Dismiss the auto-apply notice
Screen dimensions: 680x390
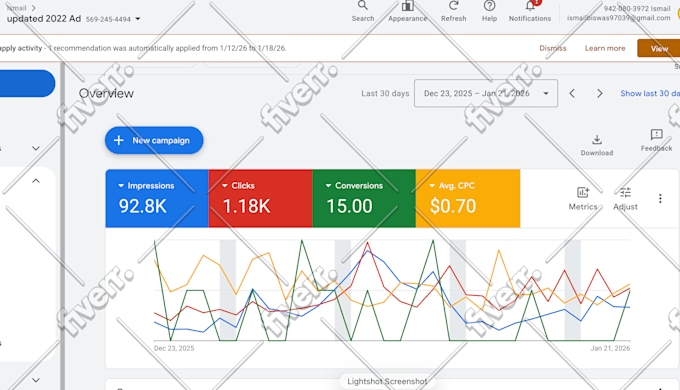pos(552,48)
